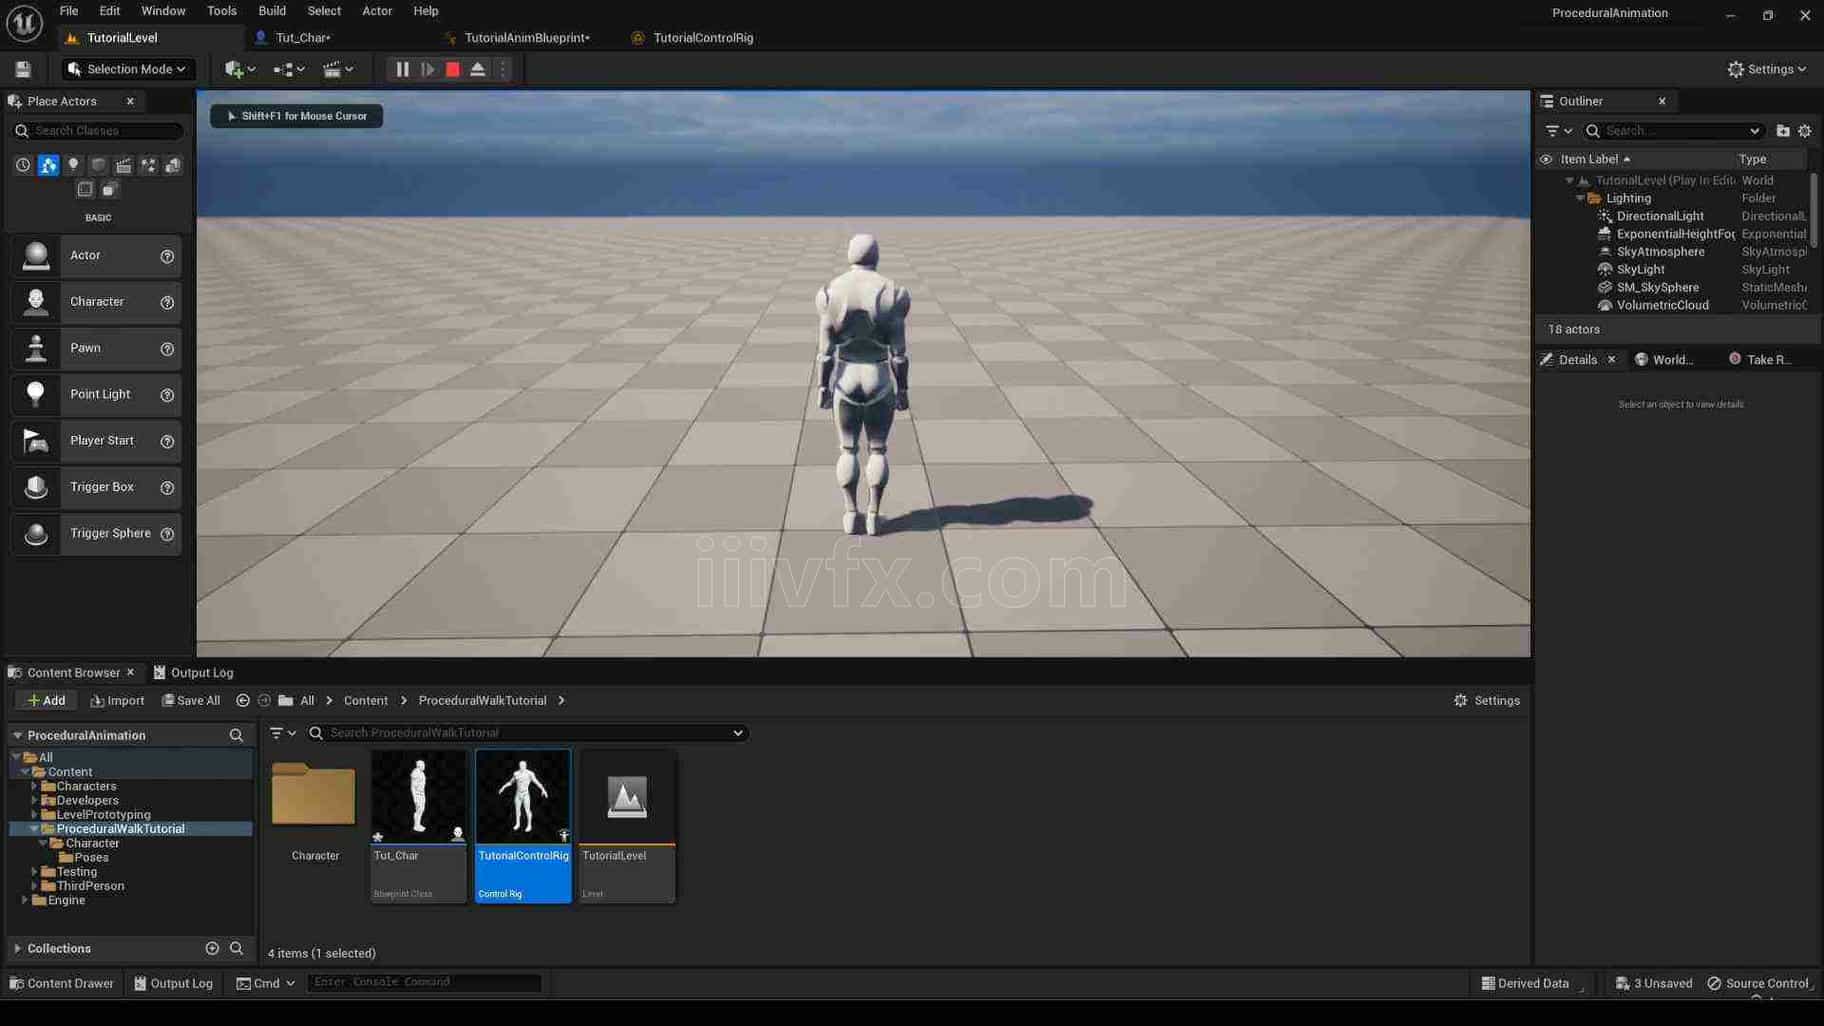Image resolution: width=1824 pixels, height=1026 pixels.
Task: Close the Place Actors panel
Action: 130,101
